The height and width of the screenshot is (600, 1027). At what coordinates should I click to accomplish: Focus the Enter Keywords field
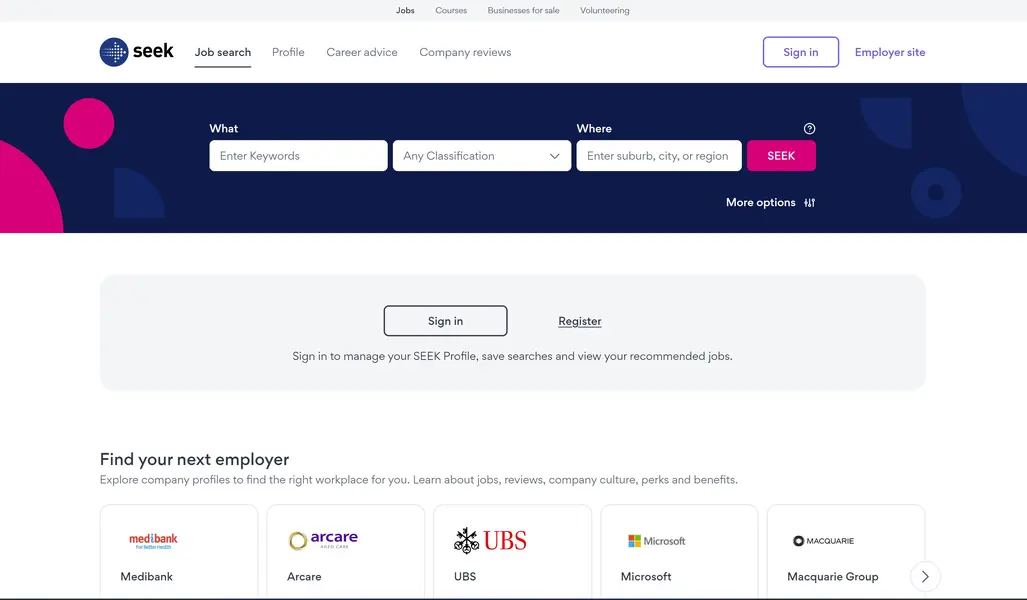click(299, 156)
